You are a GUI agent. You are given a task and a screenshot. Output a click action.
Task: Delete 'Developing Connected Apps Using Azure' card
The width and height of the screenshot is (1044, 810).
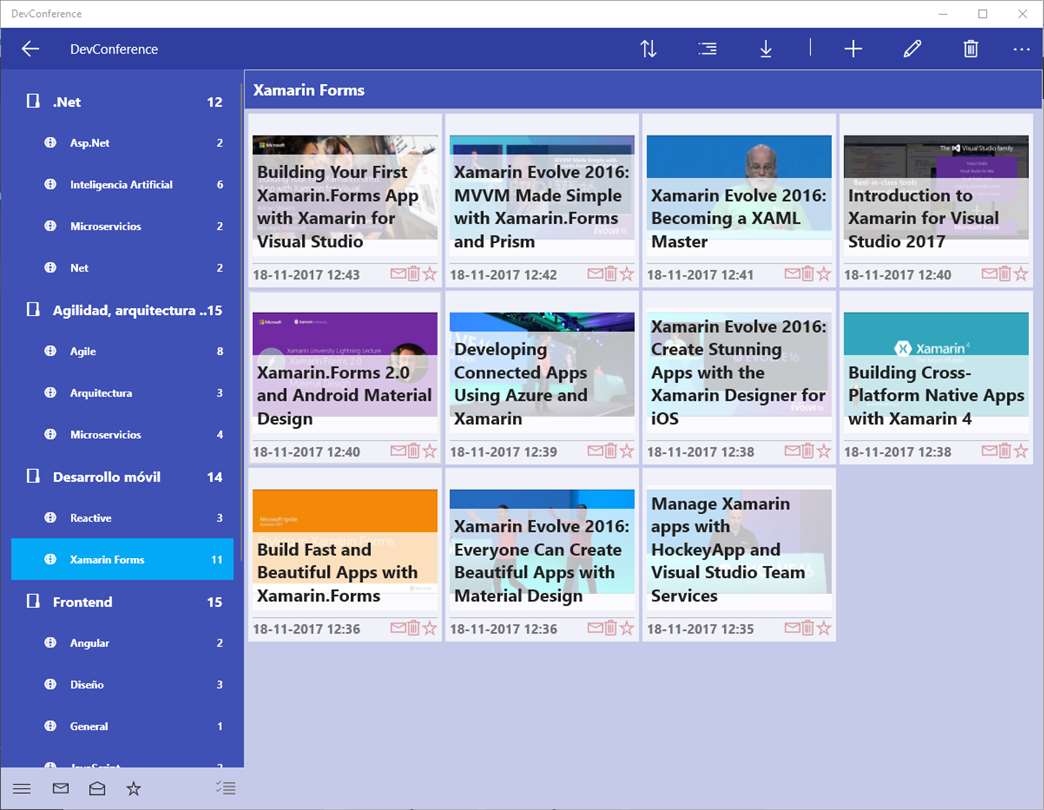(x=611, y=451)
